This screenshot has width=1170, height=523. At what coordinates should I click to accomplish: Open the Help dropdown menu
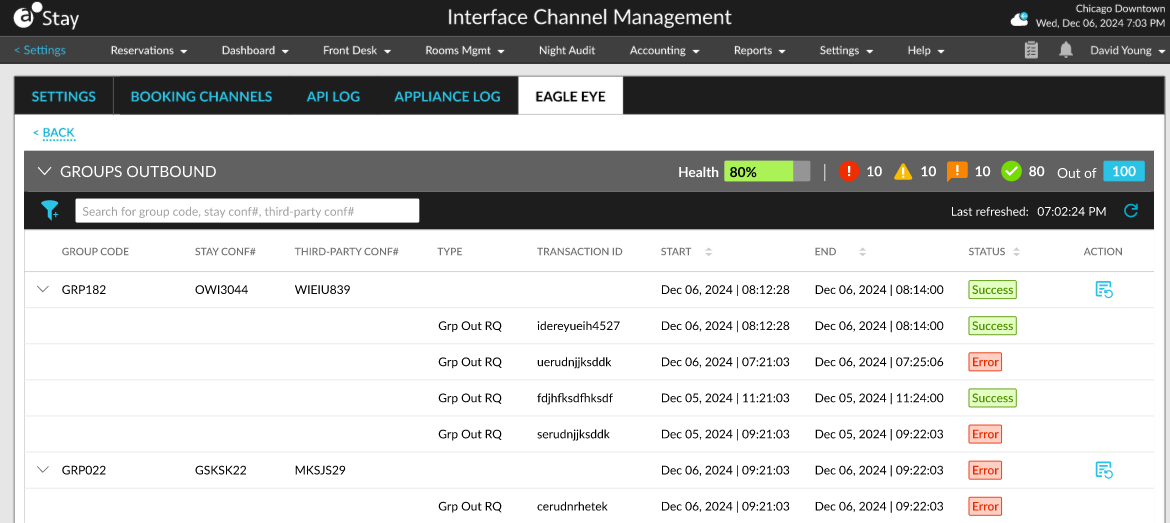(x=926, y=51)
